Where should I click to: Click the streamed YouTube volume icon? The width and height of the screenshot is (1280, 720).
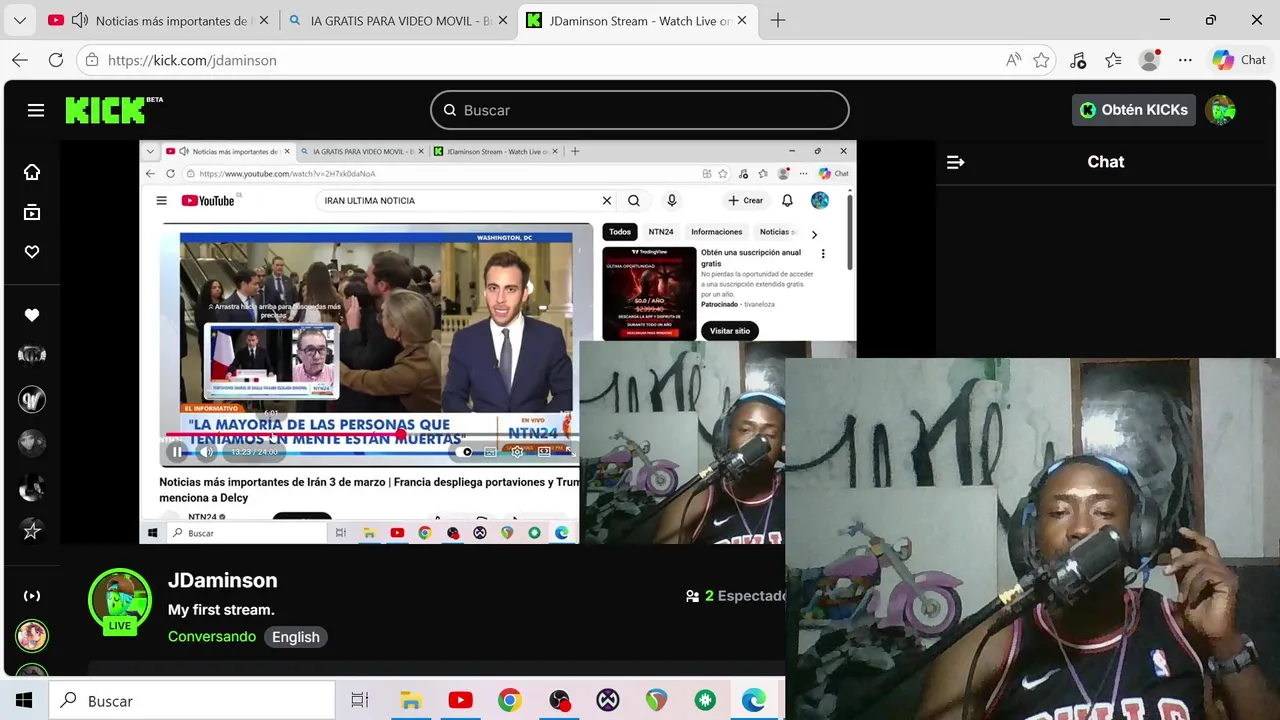[x=206, y=452]
